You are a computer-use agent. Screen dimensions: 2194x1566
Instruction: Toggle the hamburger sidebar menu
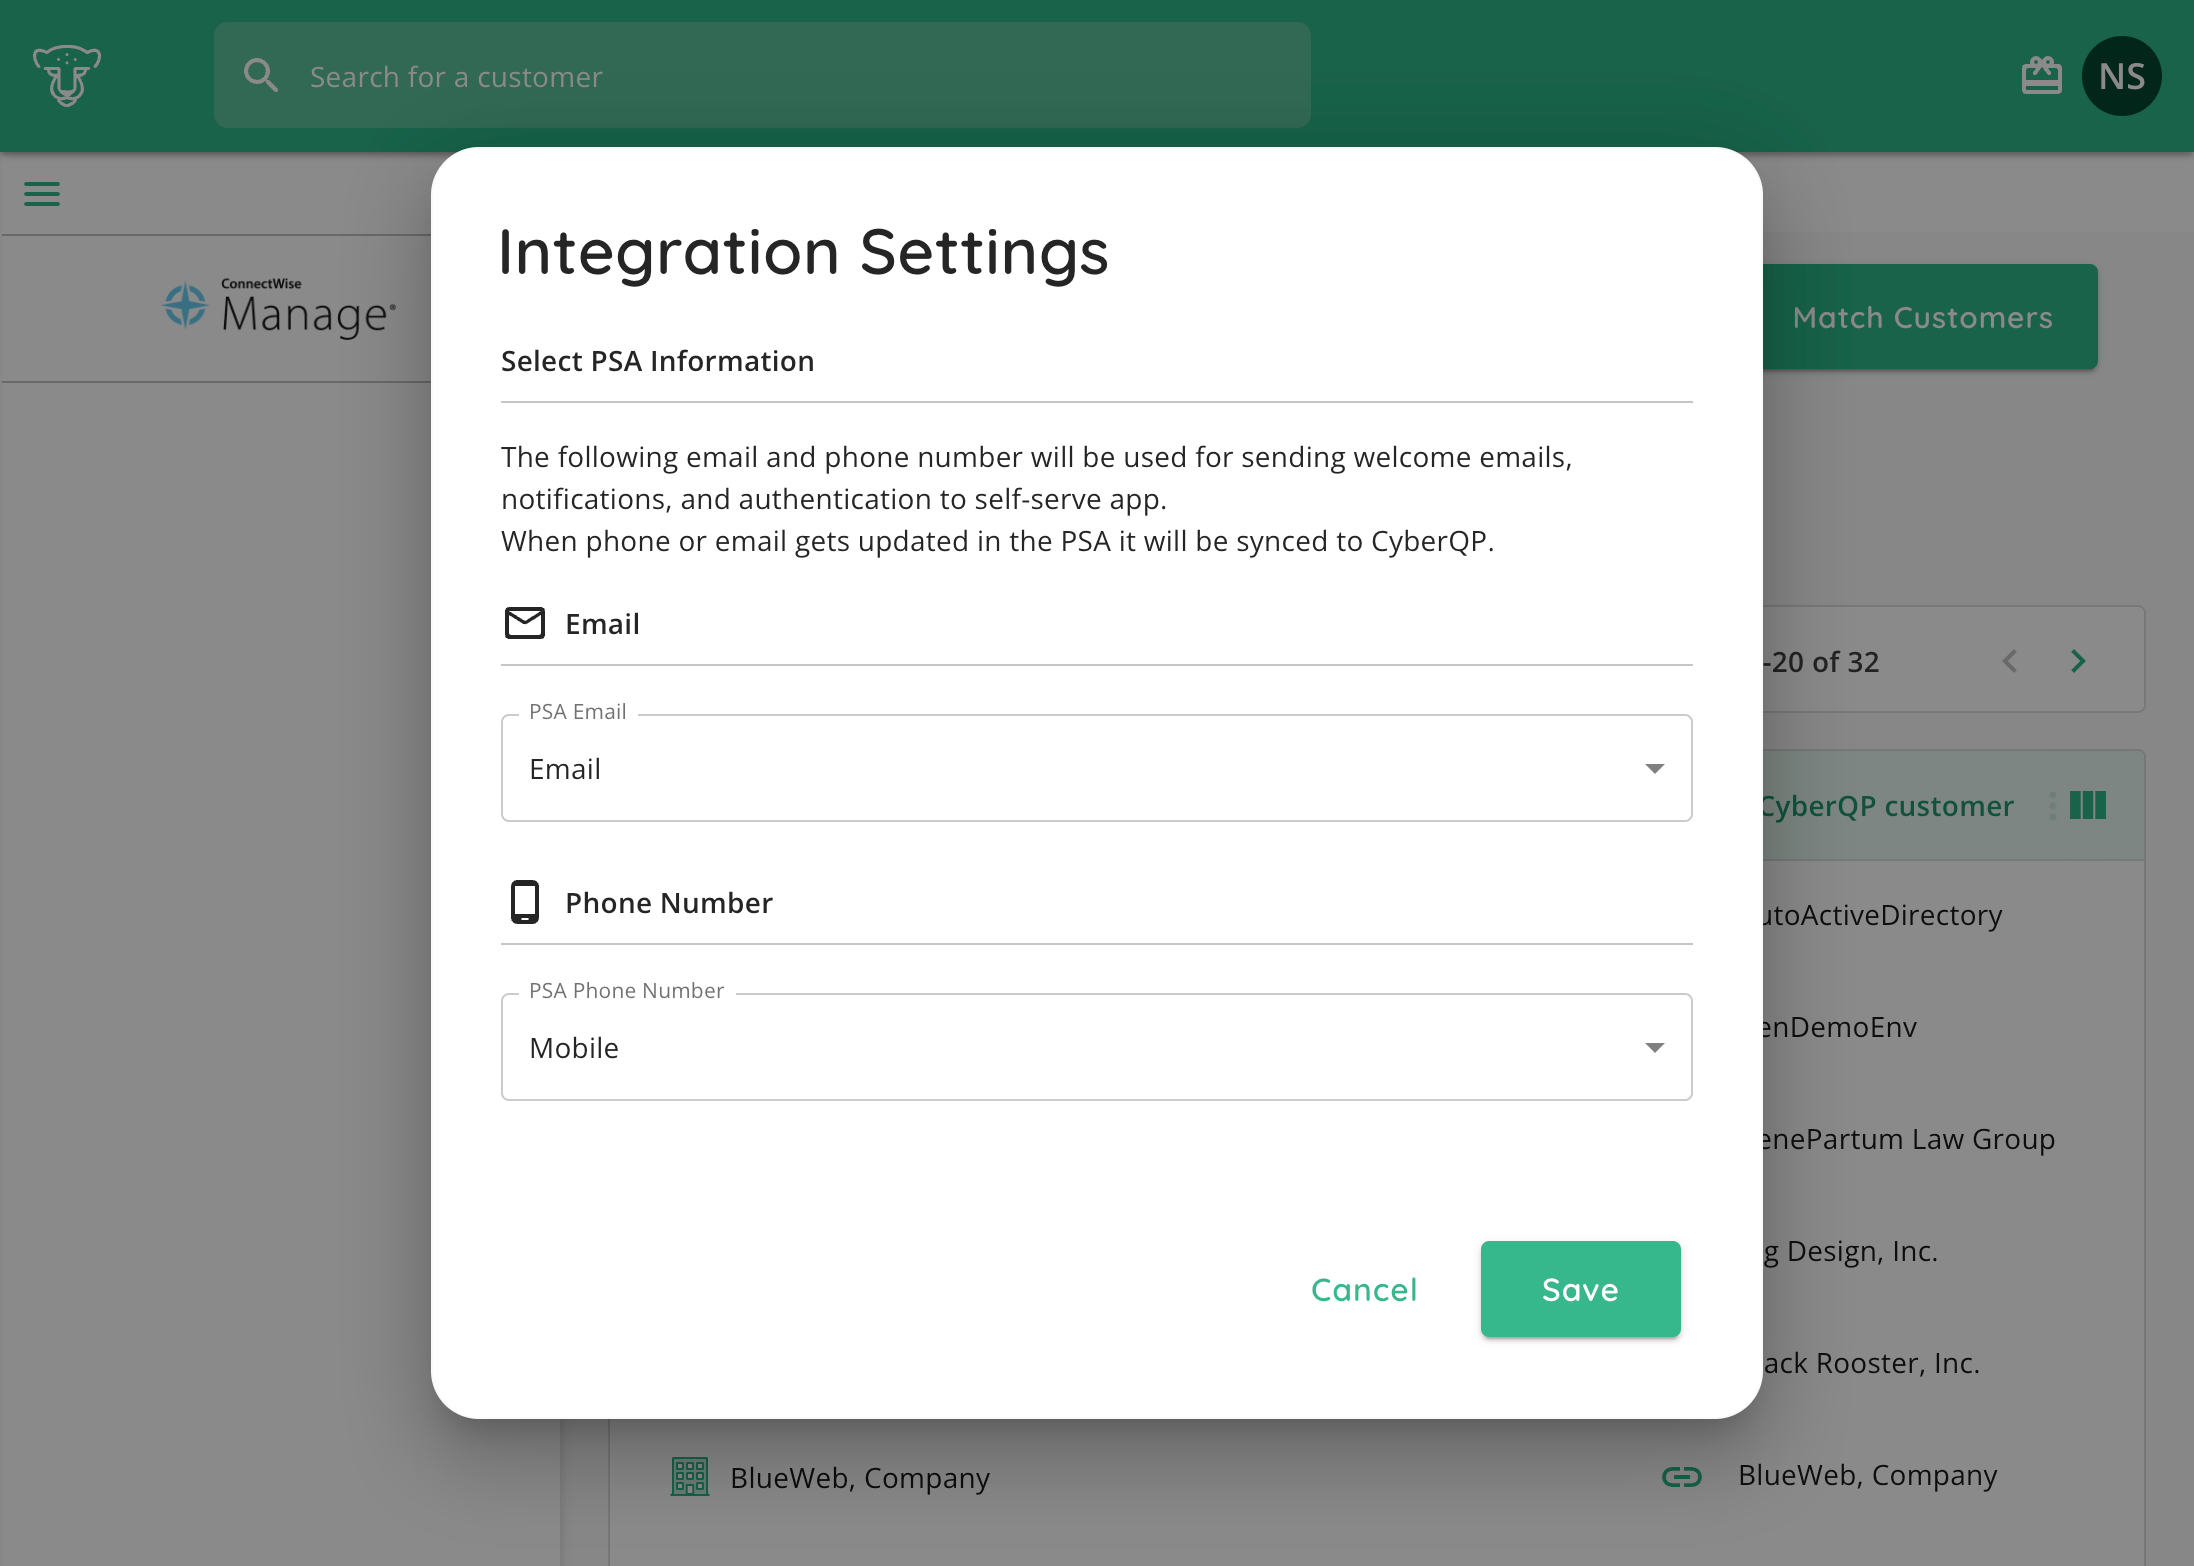tap(42, 194)
